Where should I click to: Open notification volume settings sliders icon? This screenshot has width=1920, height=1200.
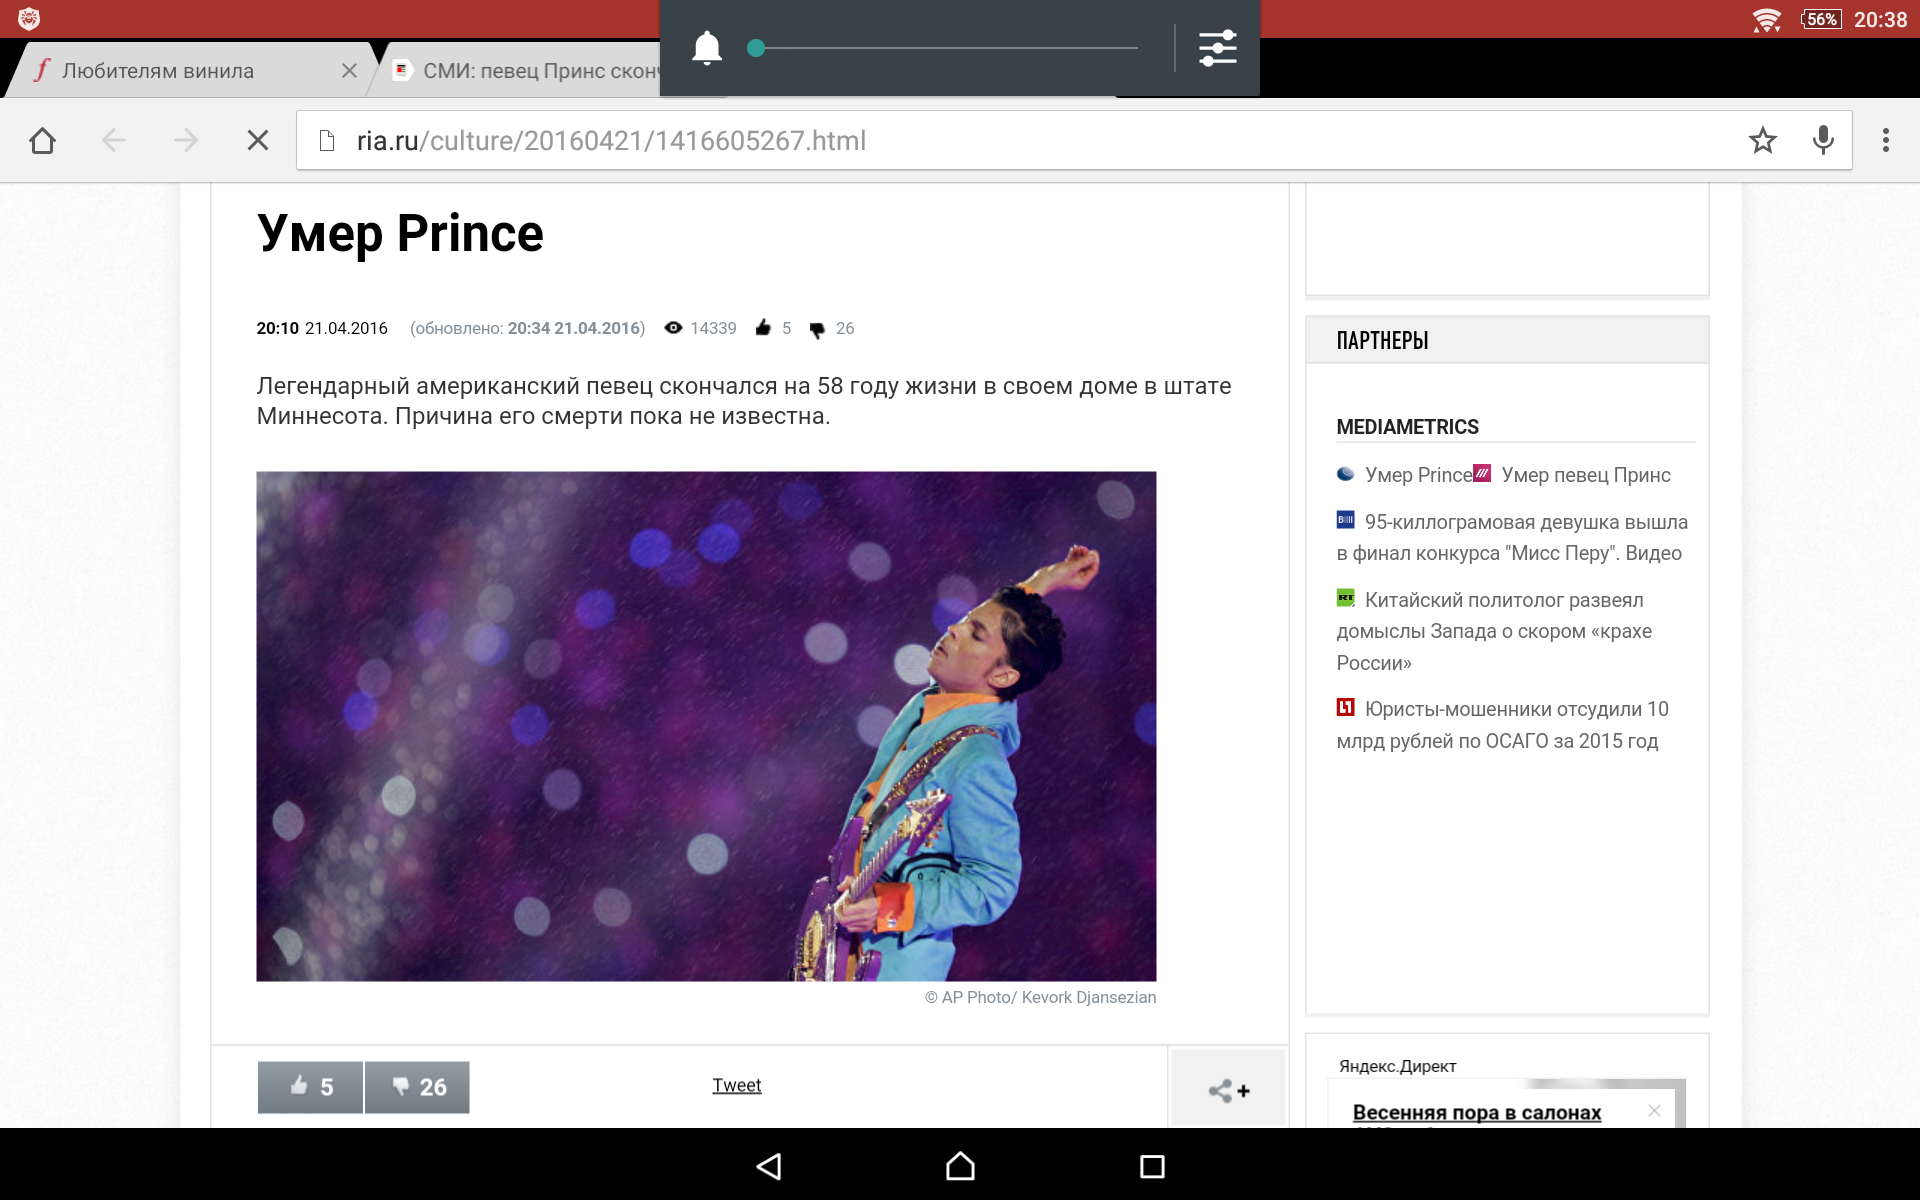pos(1217,48)
